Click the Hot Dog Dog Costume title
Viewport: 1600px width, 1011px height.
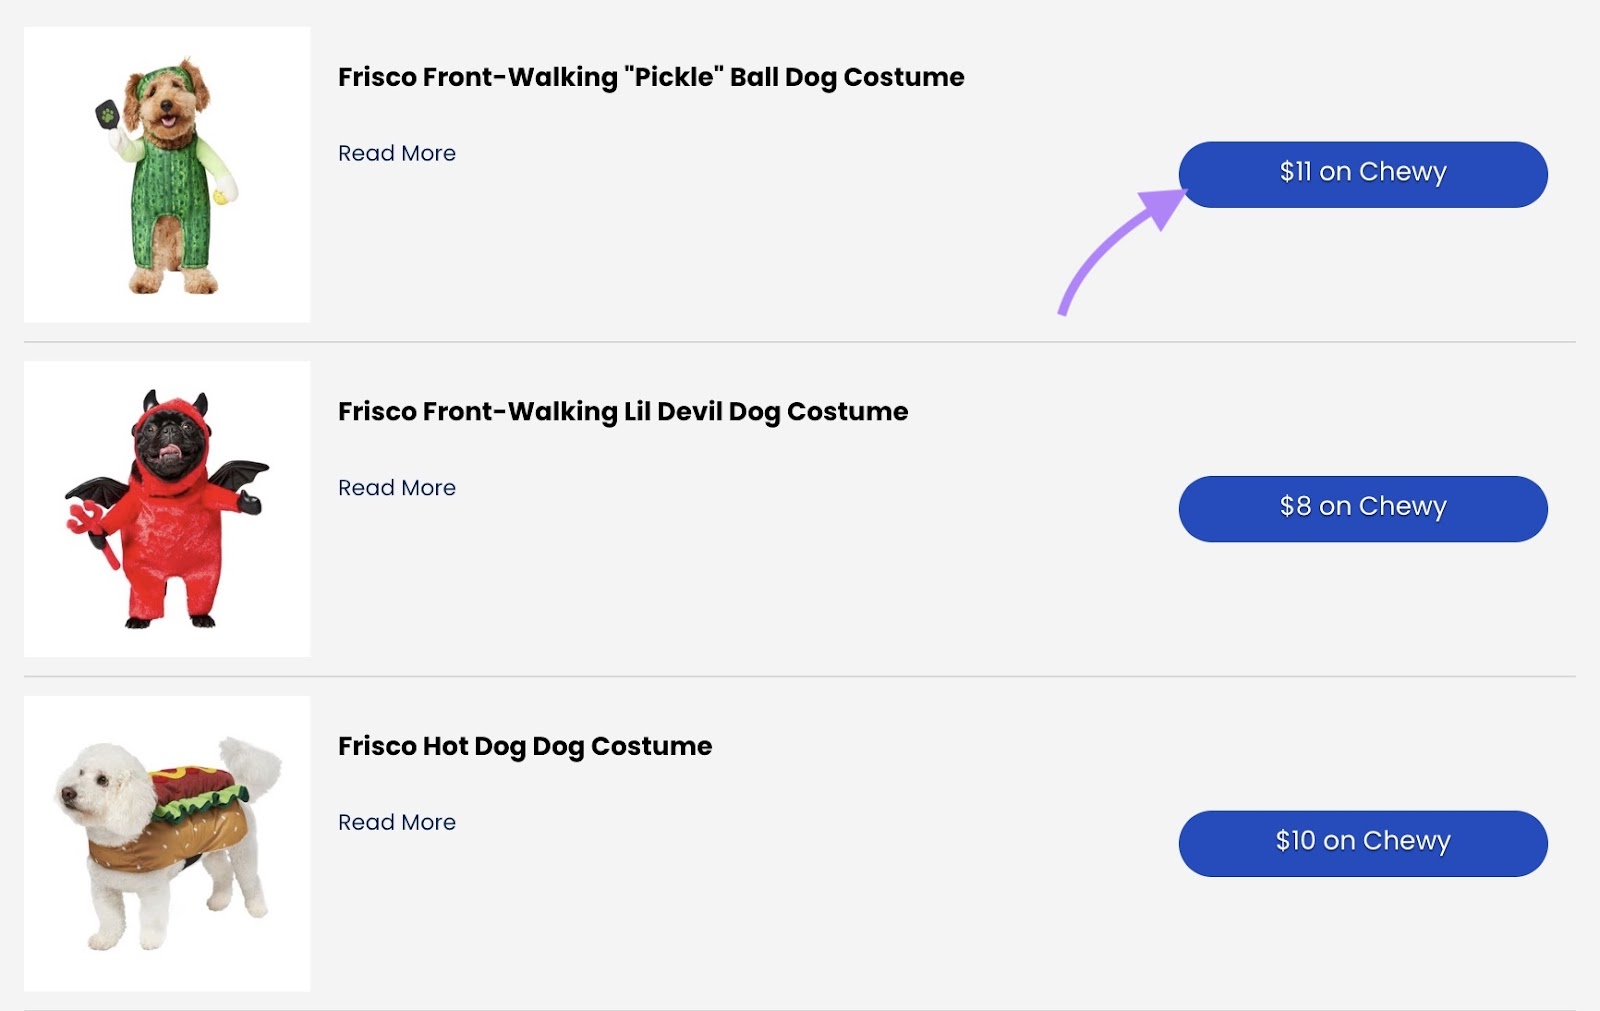point(525,746)
